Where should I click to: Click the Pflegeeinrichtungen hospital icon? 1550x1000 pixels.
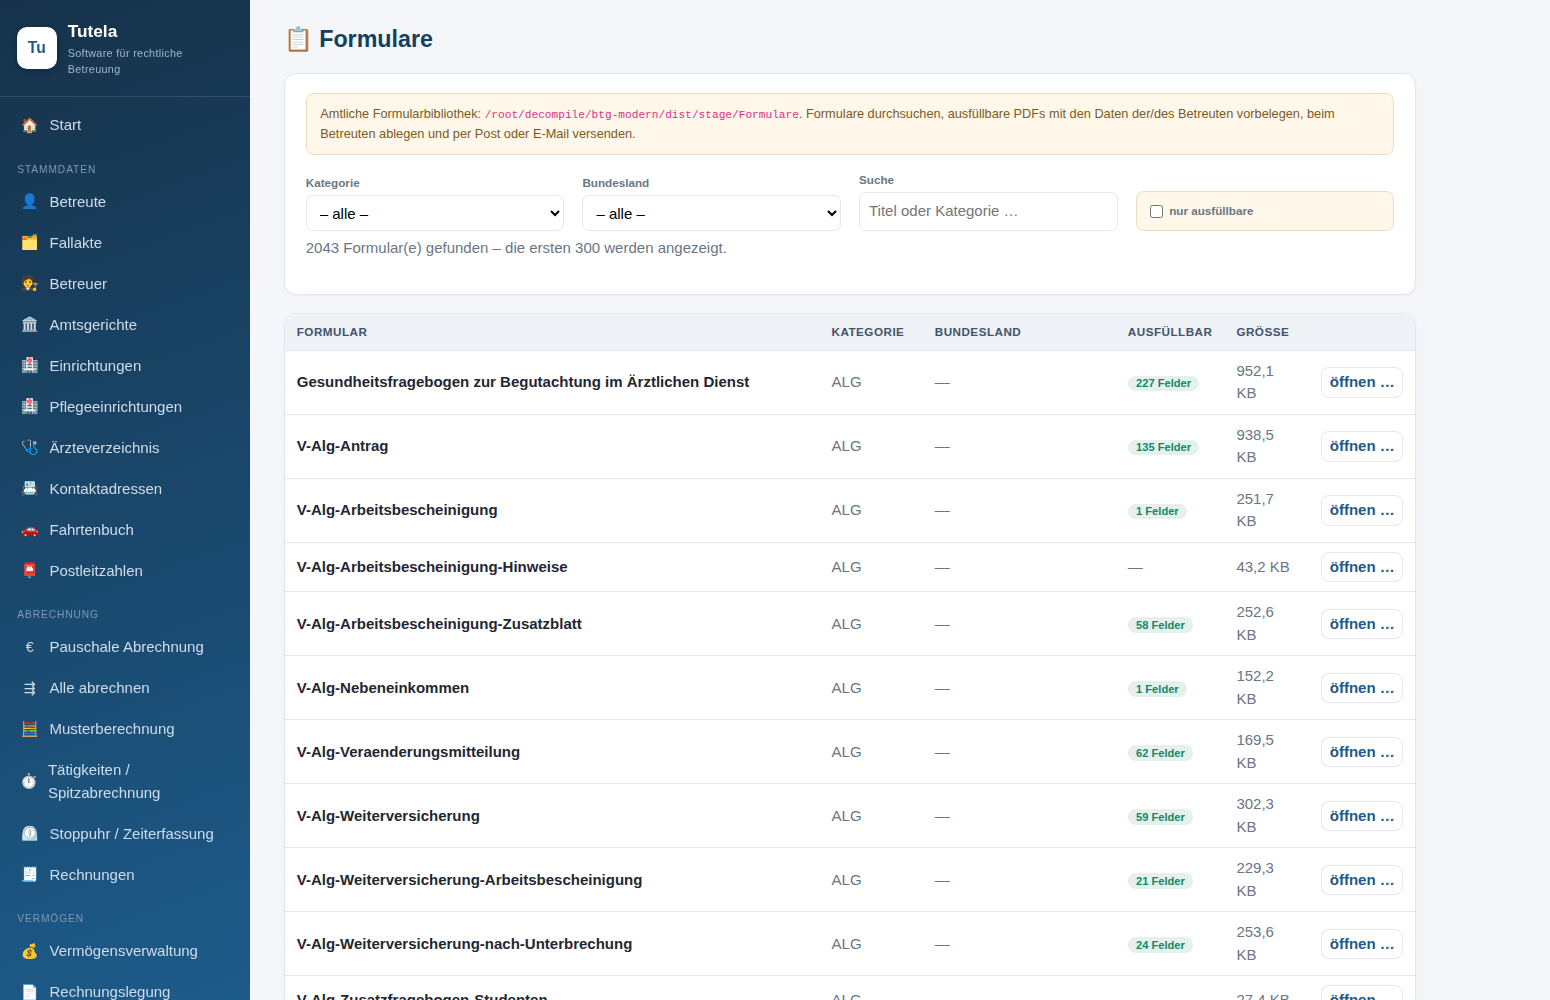coord(30,407)
